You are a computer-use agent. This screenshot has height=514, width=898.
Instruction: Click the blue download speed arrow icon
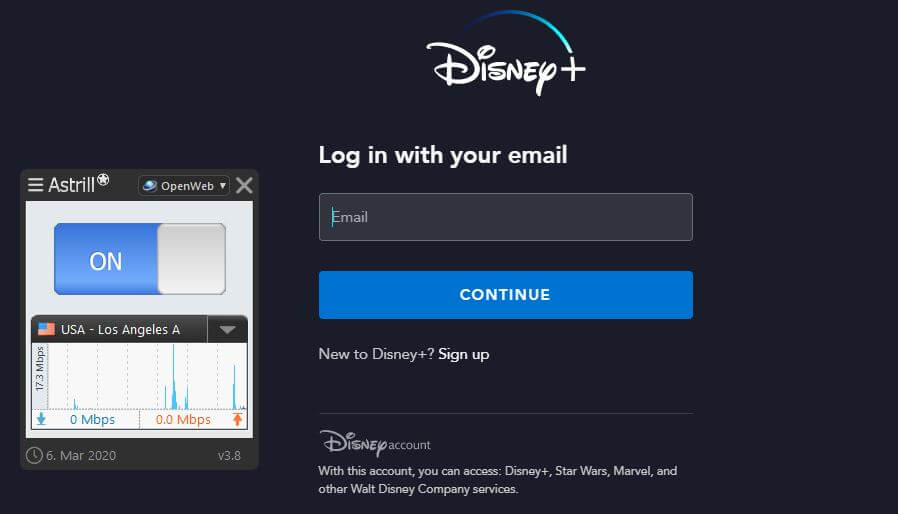point(41,419)
